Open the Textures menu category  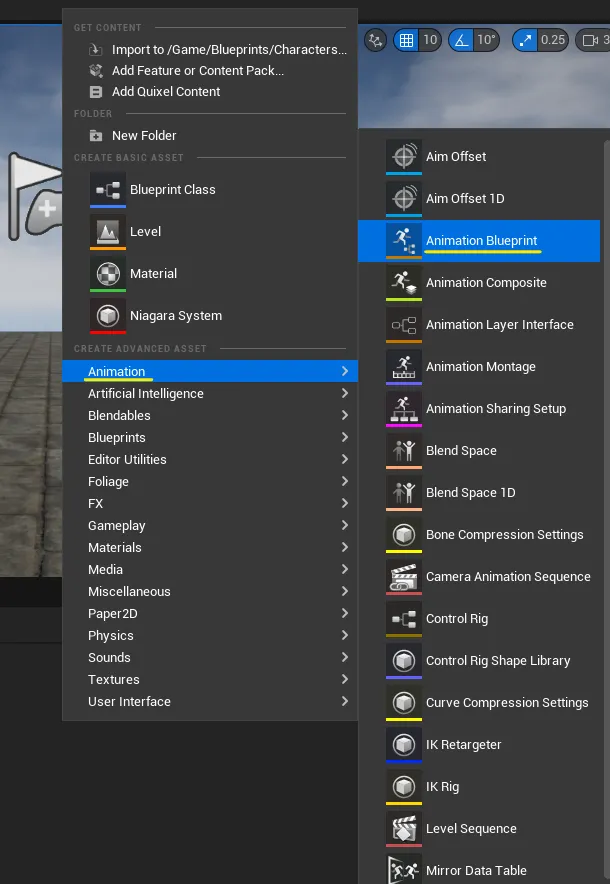[x=210, y=679]
